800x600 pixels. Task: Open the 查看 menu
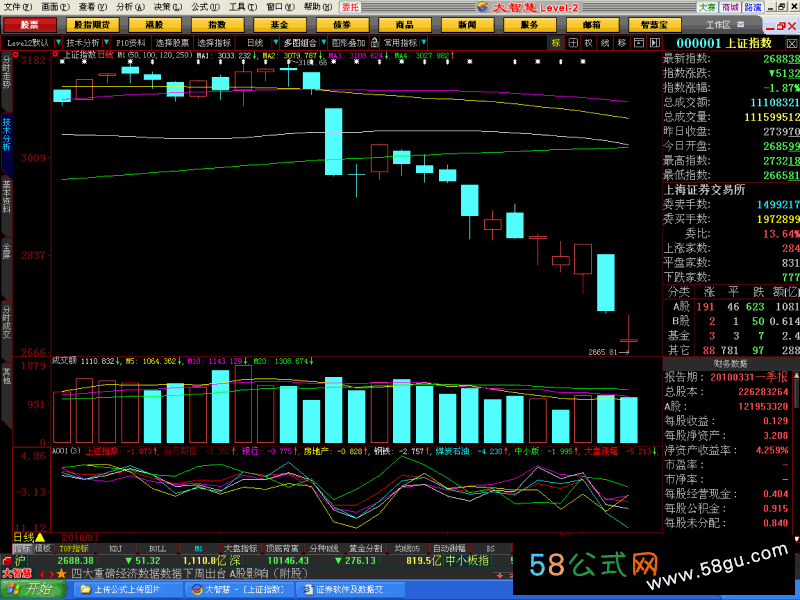[x=92, y=7]
